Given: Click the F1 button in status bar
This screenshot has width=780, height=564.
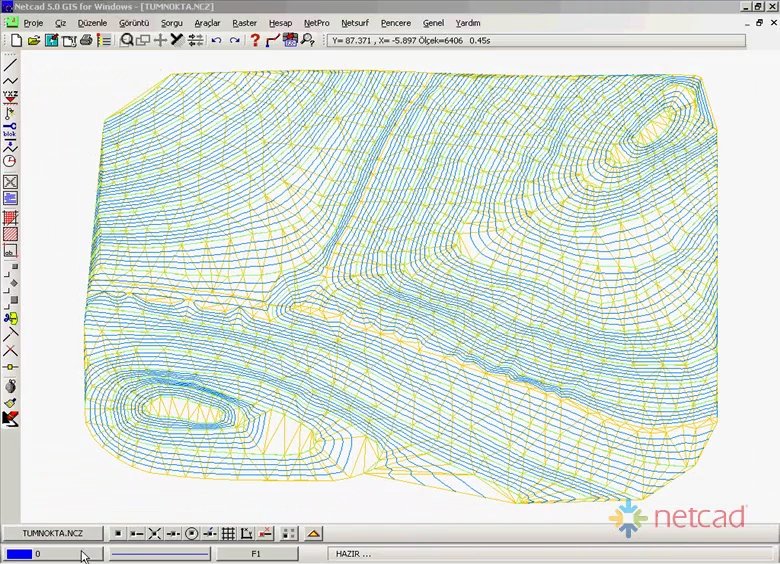Looking at the screenshot, I should pos(256,554).
